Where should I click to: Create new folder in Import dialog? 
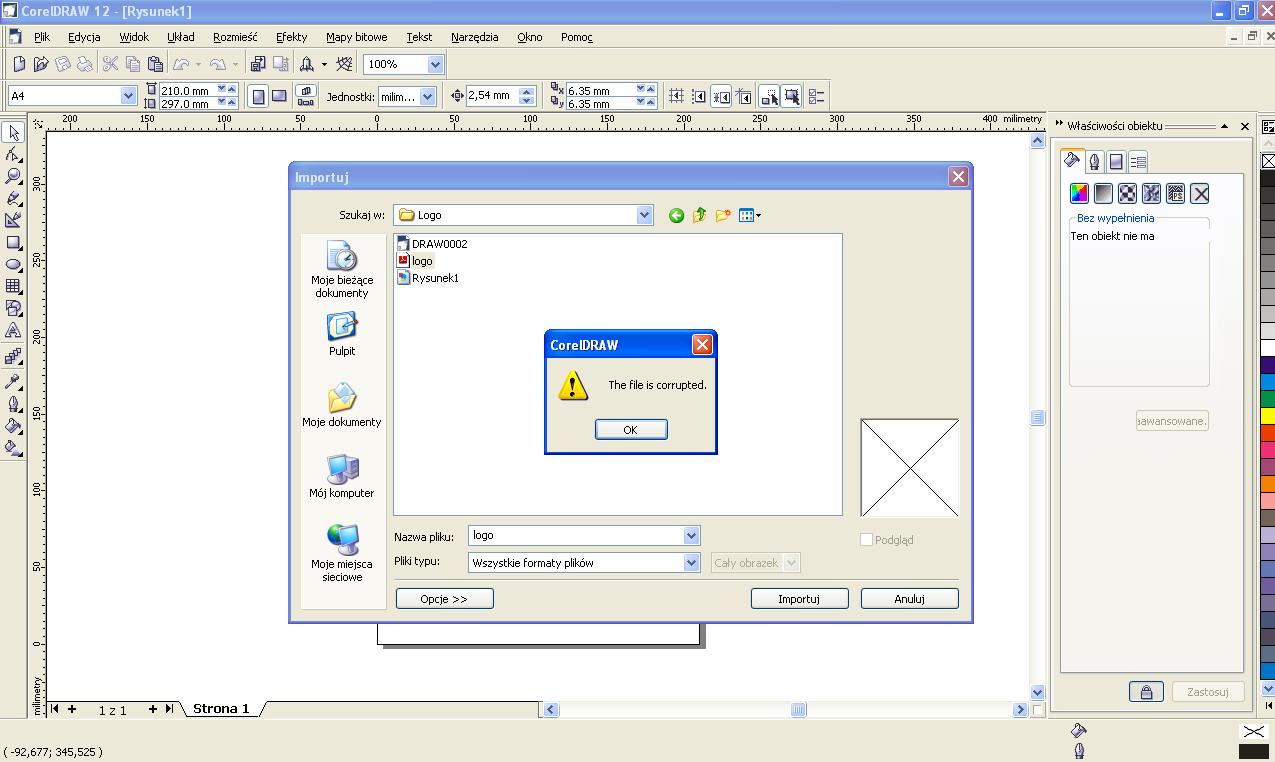[722, 215]
